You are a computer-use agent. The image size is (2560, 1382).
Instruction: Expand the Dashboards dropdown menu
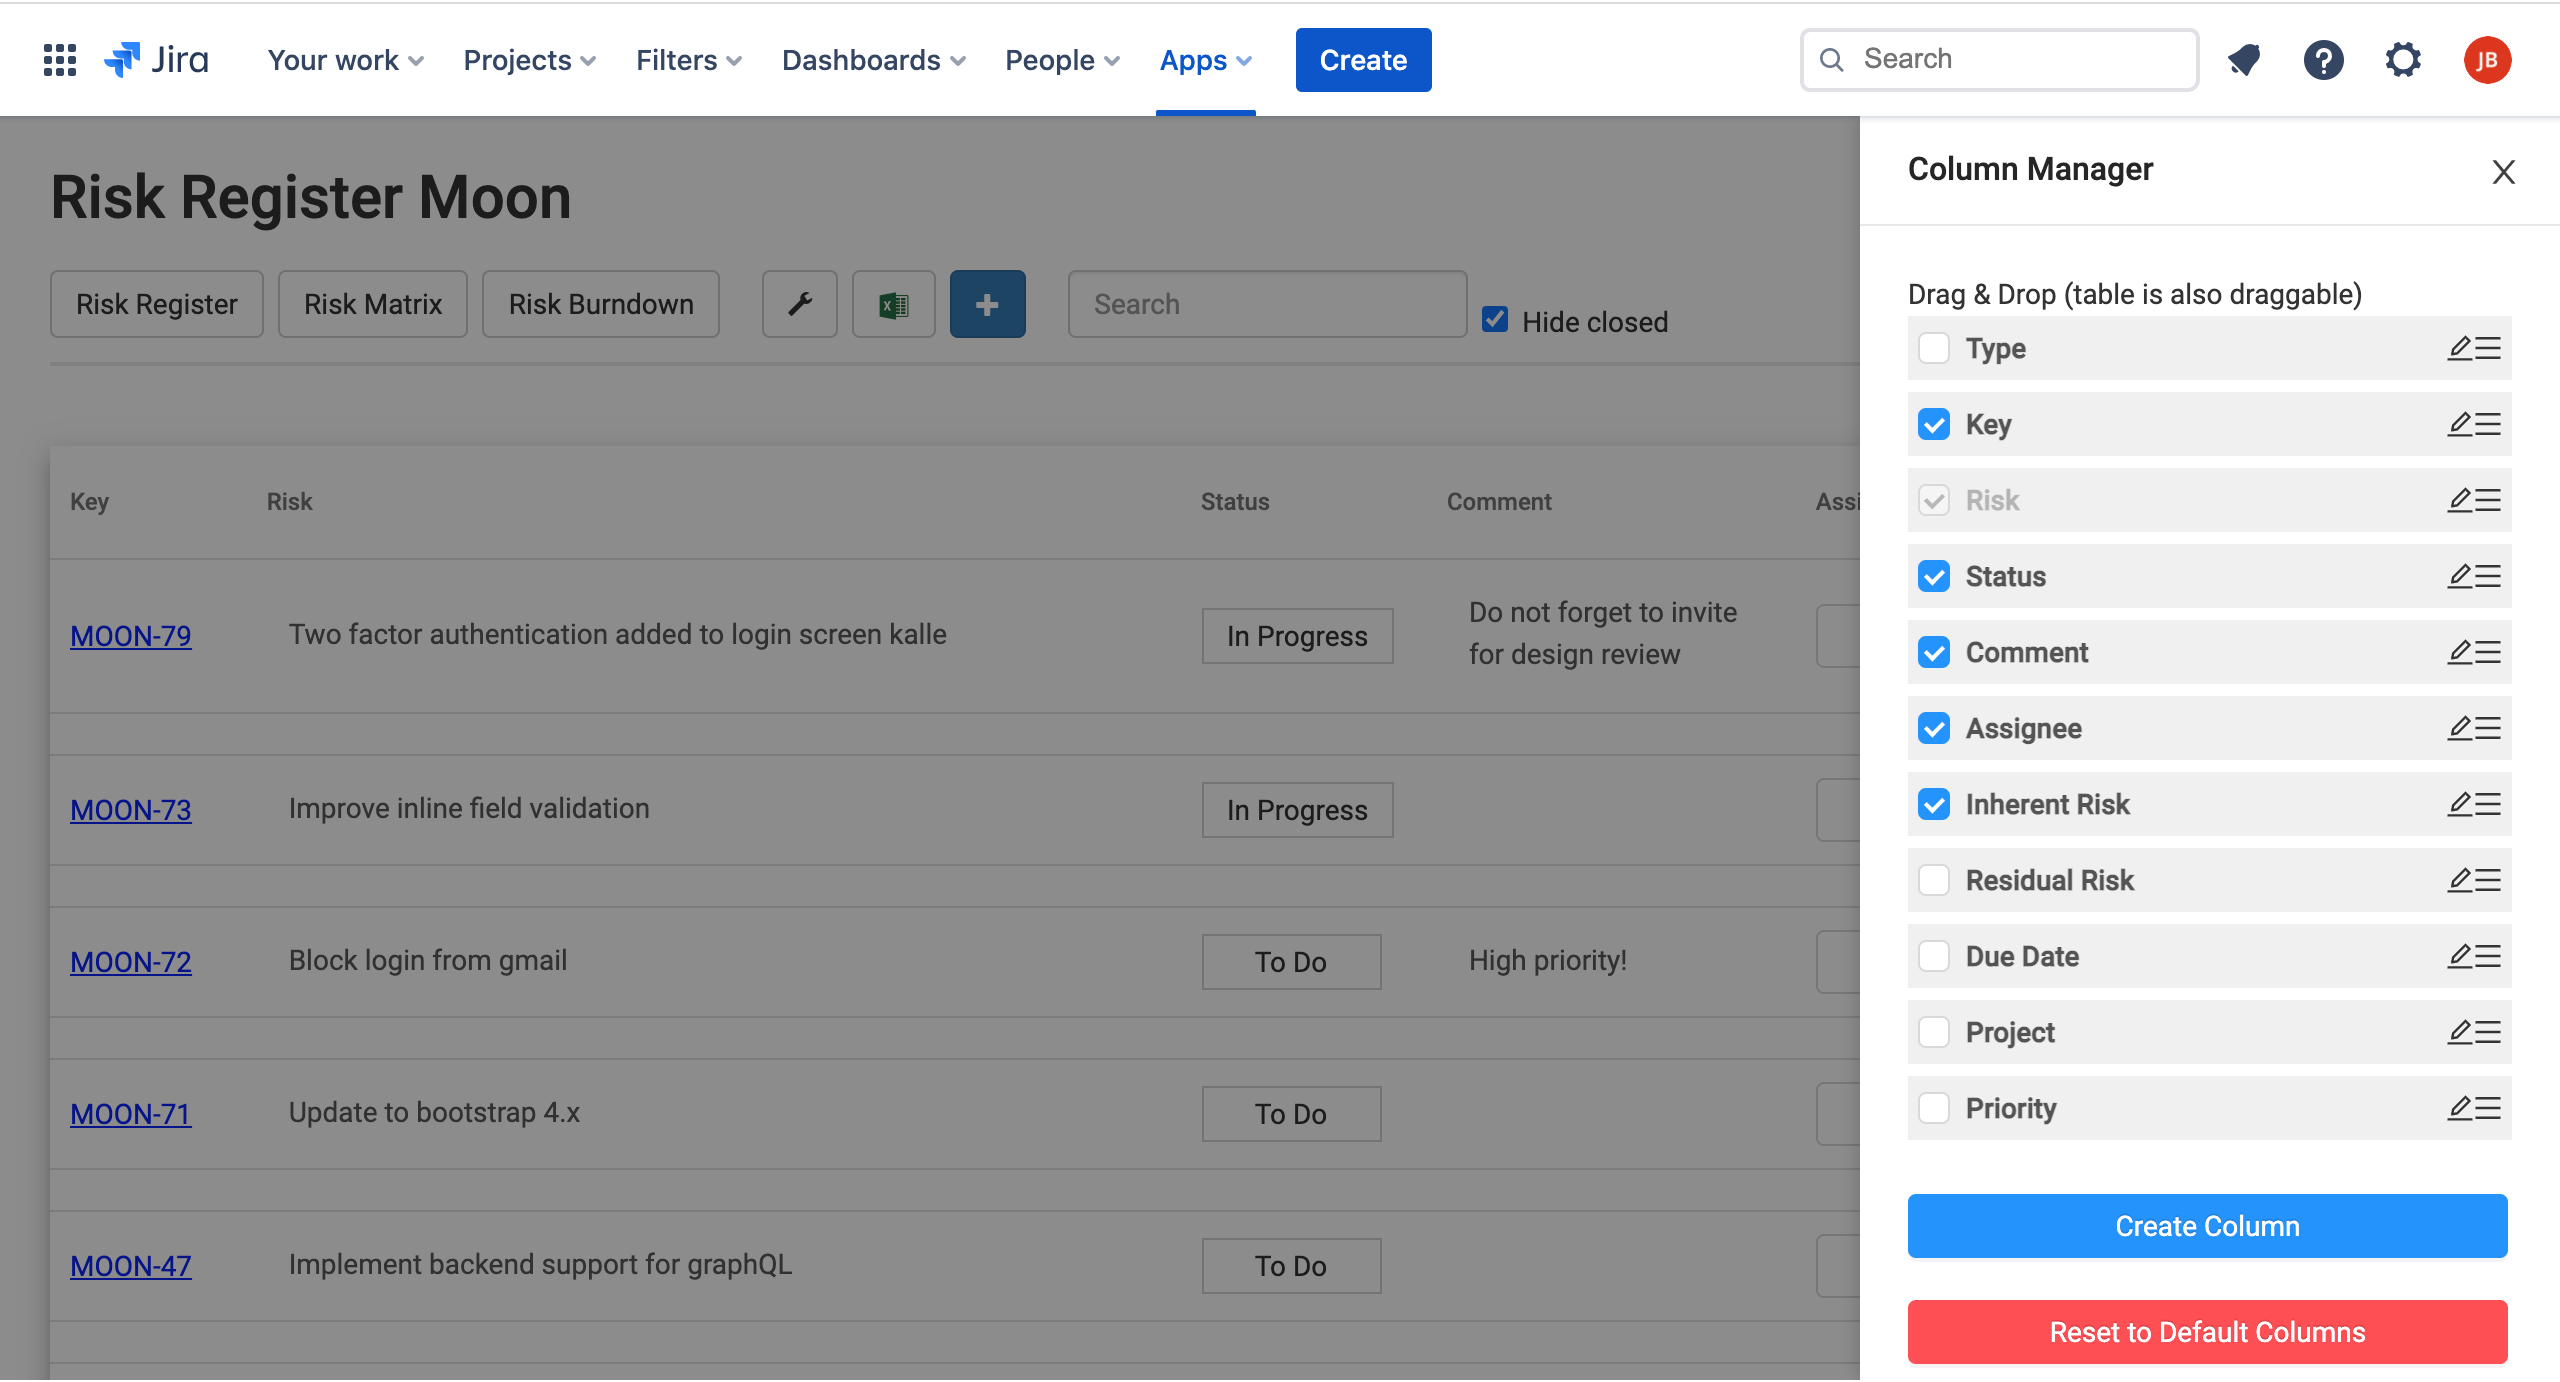pyautogui.click(x=873, y=60)
